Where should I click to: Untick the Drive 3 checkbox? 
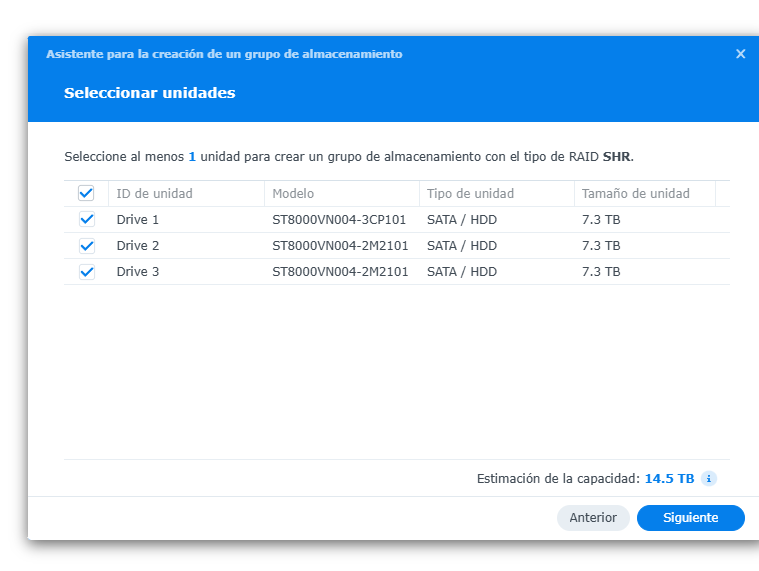pos(86,271)
